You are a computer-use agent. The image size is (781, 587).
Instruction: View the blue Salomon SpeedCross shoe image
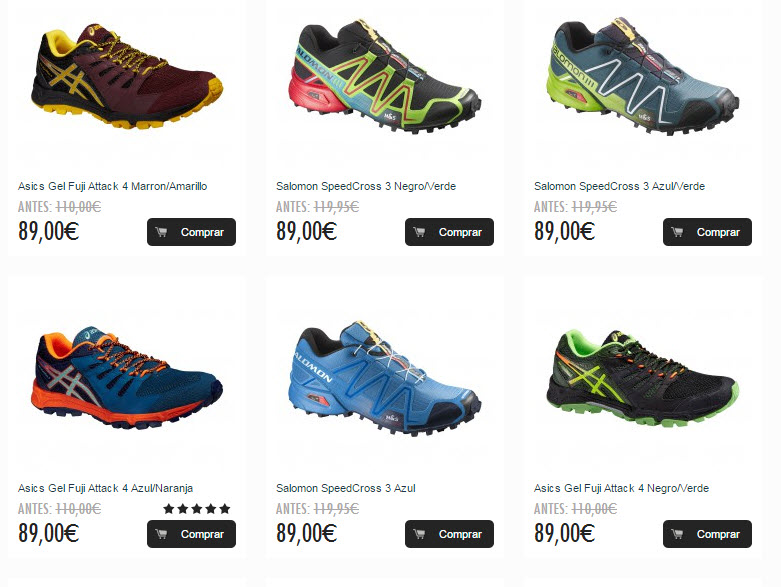385,378
